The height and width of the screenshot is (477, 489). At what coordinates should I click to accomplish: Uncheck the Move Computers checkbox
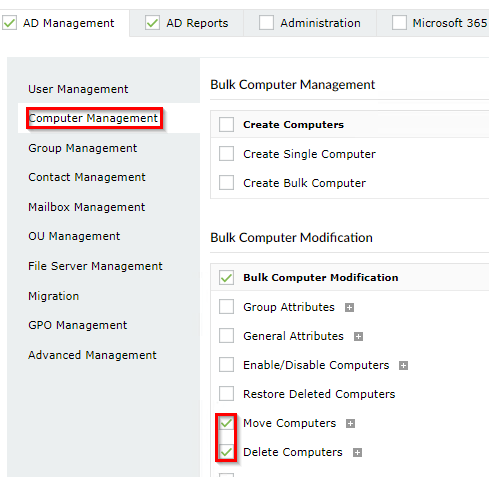(x=226, y=423)
